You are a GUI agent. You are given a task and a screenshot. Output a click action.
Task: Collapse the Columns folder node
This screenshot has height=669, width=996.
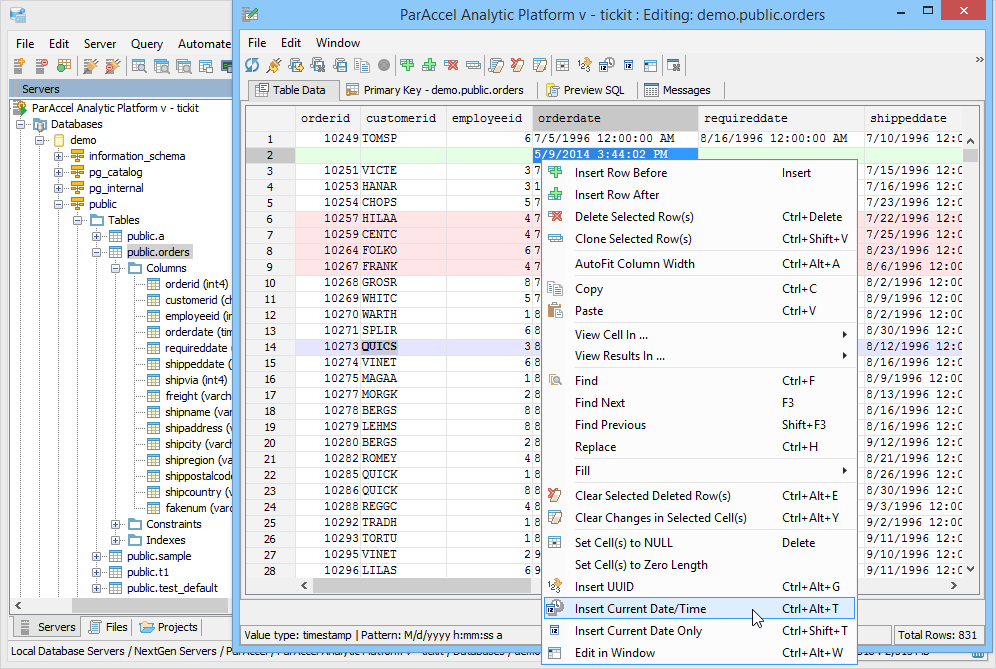(116, 268)
